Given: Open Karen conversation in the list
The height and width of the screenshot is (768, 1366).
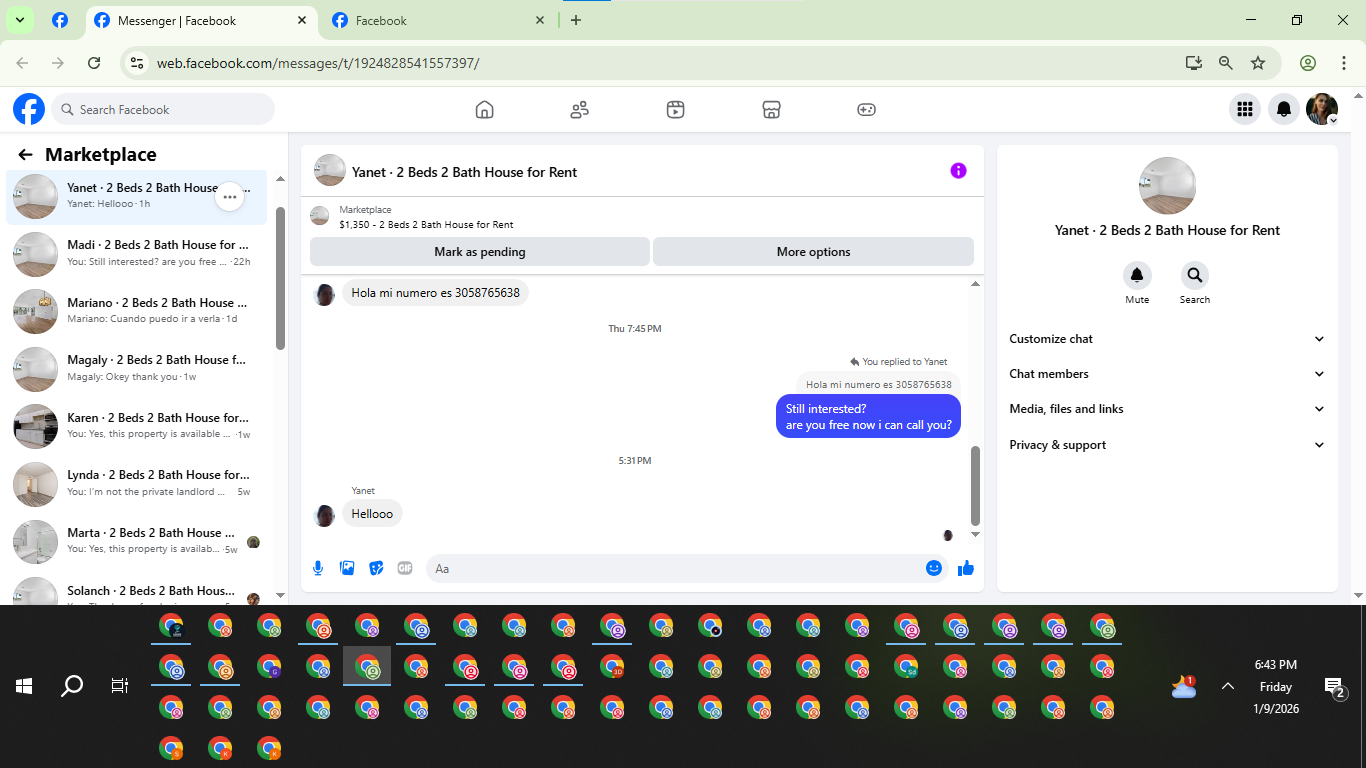Looking at the screenshot, I should pyautogui.click(x=137, y=427).
